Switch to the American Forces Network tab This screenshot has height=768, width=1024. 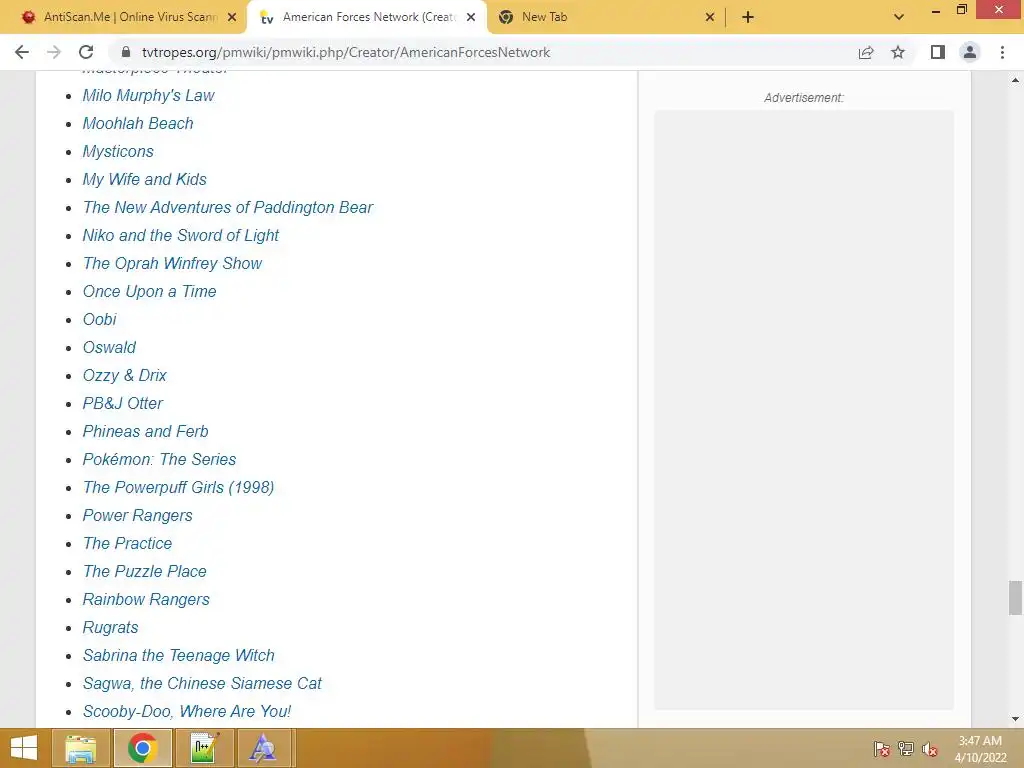(x=367, y=17)
